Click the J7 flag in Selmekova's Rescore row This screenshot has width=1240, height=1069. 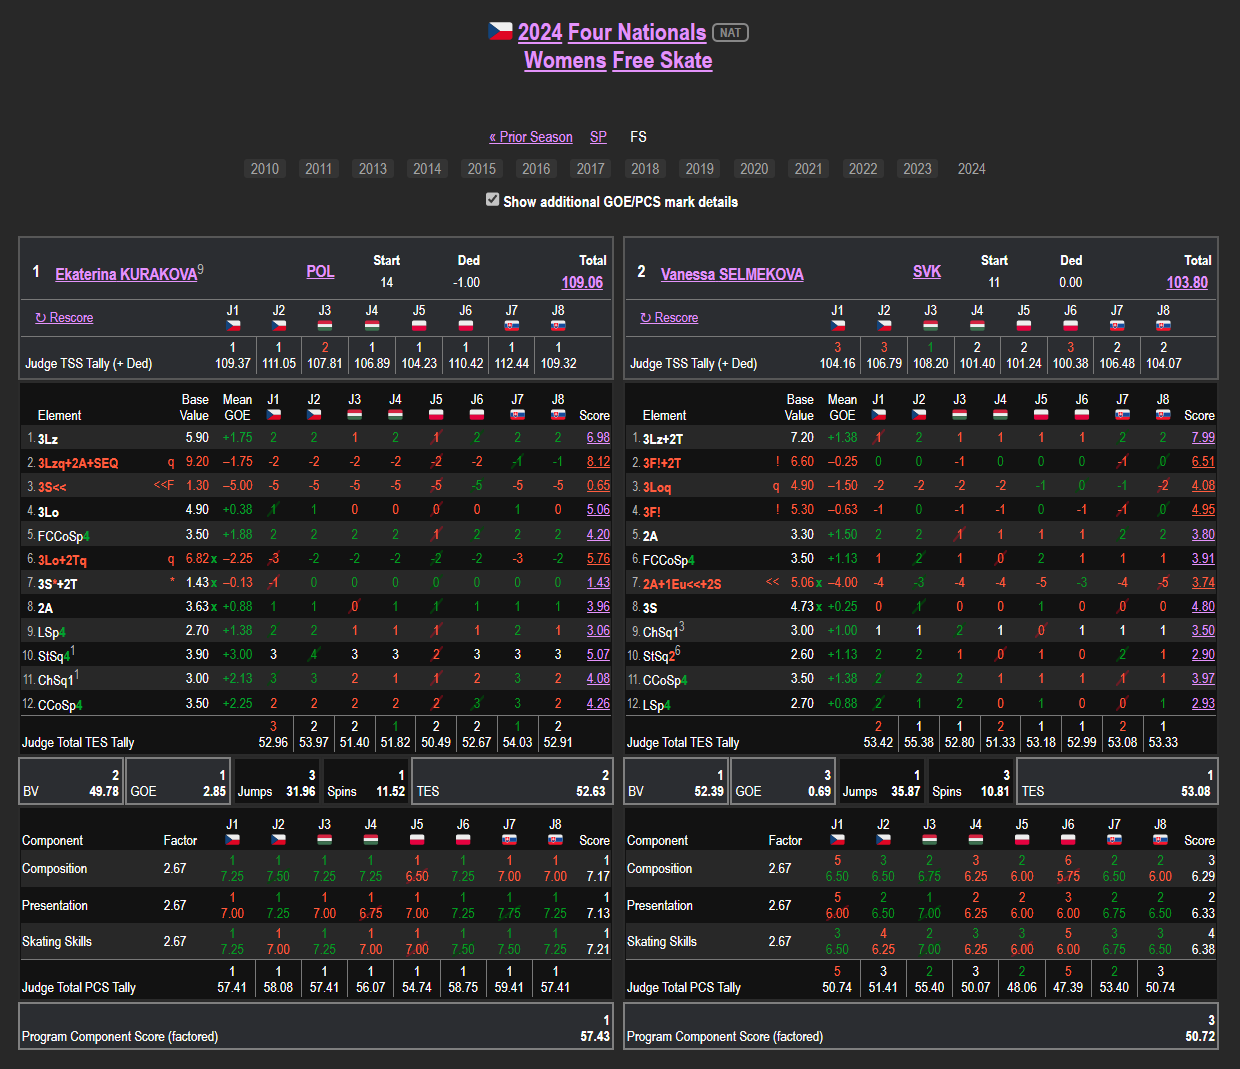tap(1117, 325)
